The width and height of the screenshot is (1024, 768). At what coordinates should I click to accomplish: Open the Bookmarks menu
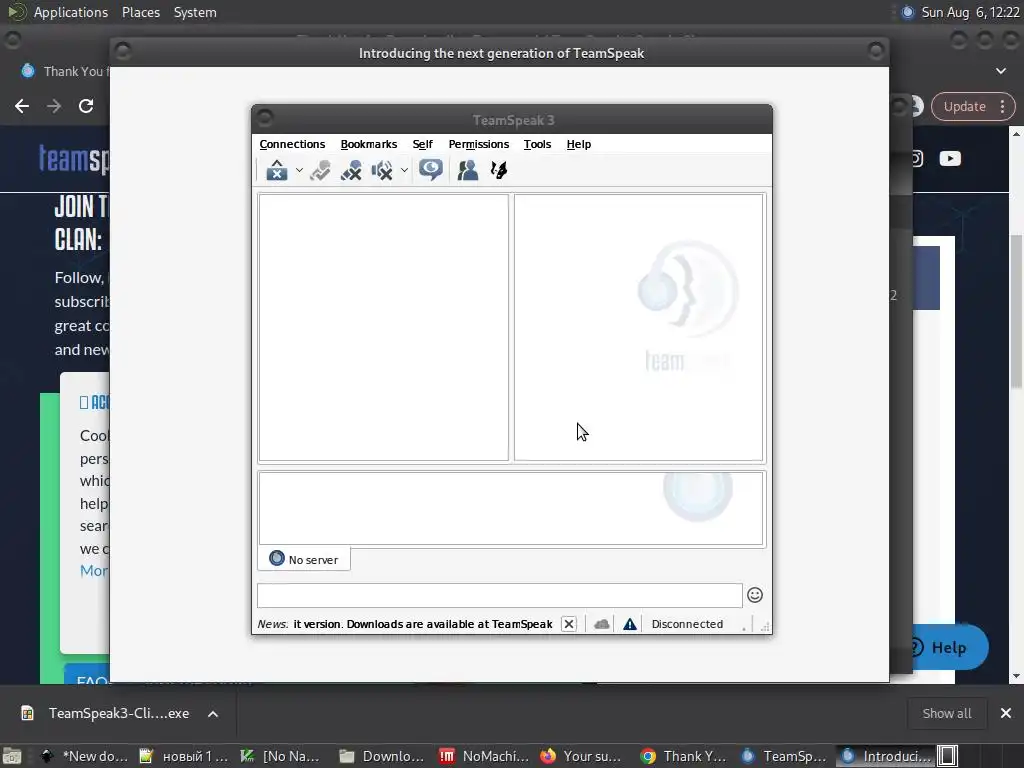(368, 144)
